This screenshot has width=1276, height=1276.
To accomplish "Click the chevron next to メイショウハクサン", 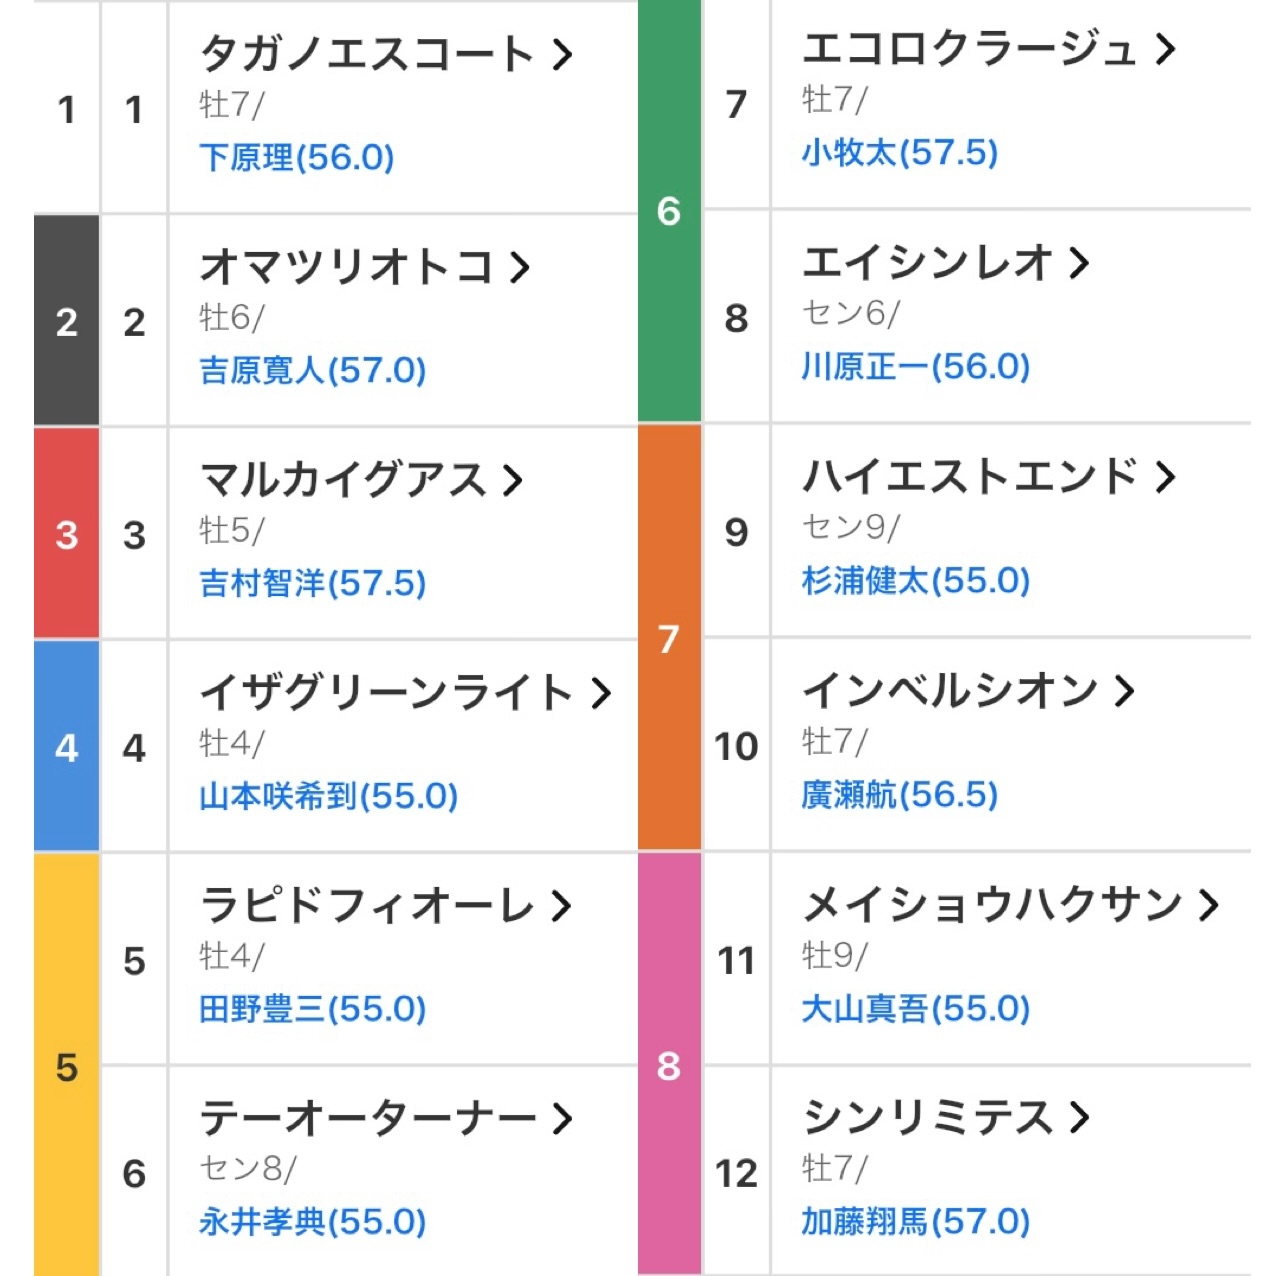I will pyautogui.click(x=1209, y=904).
